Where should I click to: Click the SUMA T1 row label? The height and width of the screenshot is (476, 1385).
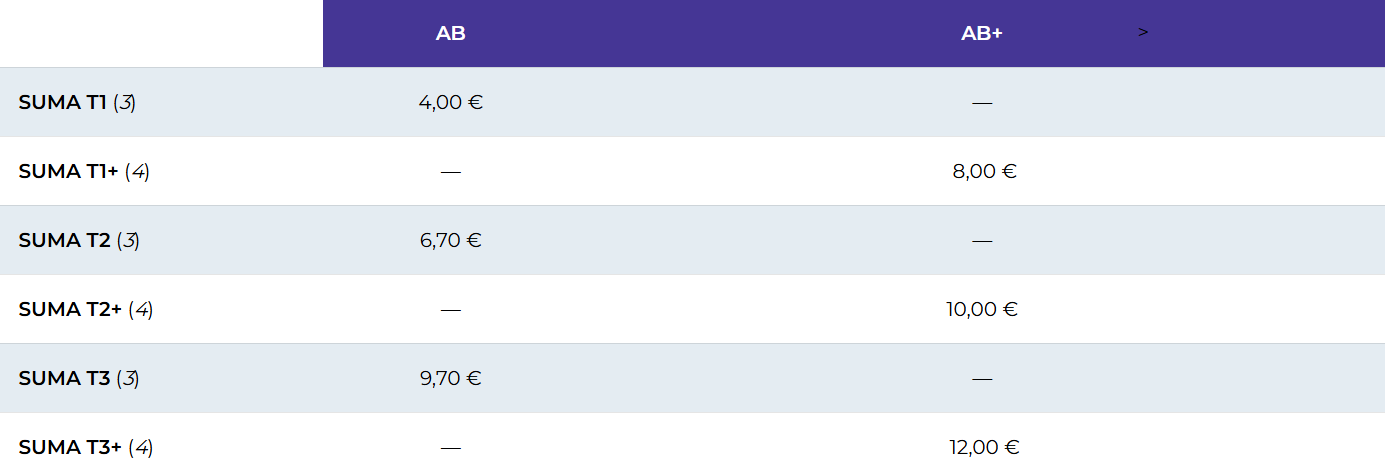click(77, 102)
